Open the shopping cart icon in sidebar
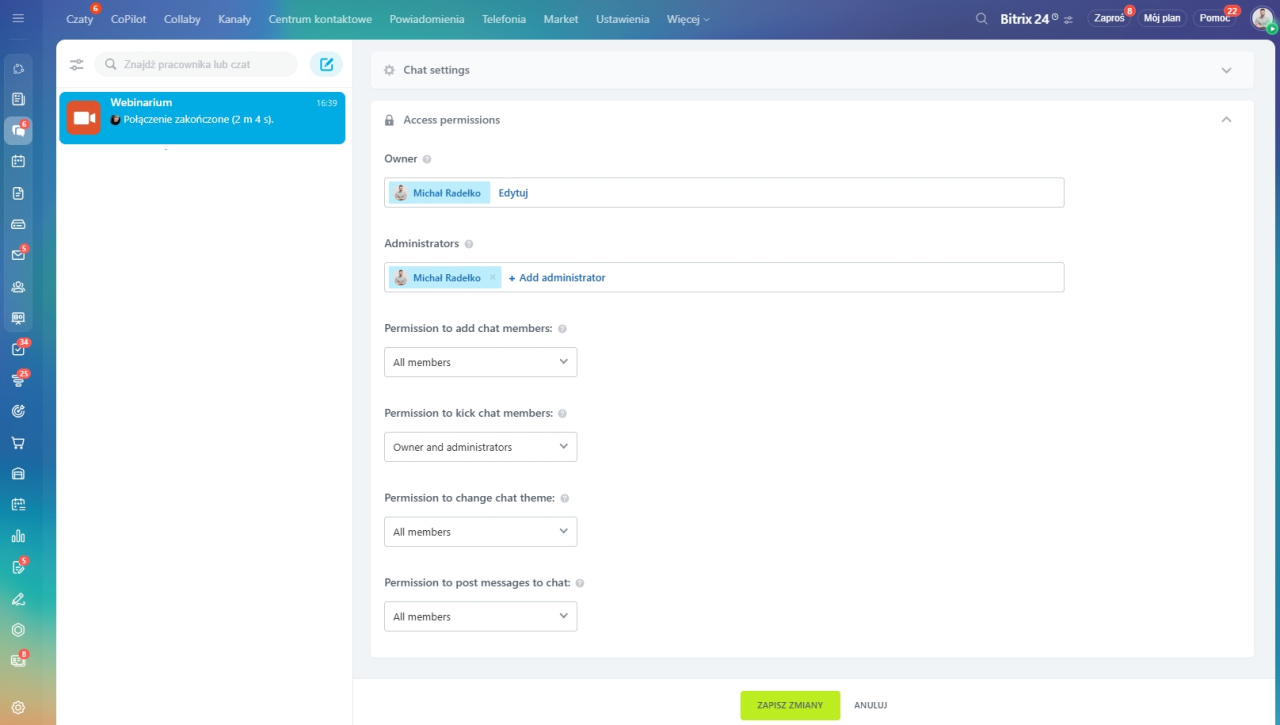 click(x=18, y=443)
